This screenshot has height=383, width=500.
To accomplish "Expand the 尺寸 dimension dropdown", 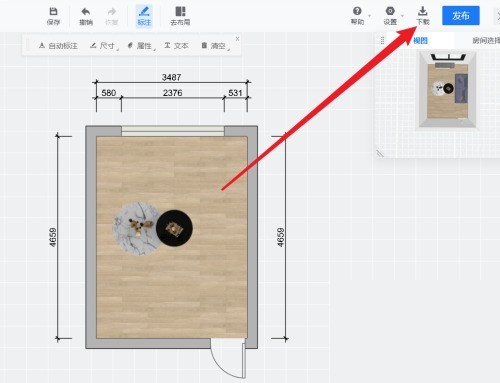I will [104, 46].
